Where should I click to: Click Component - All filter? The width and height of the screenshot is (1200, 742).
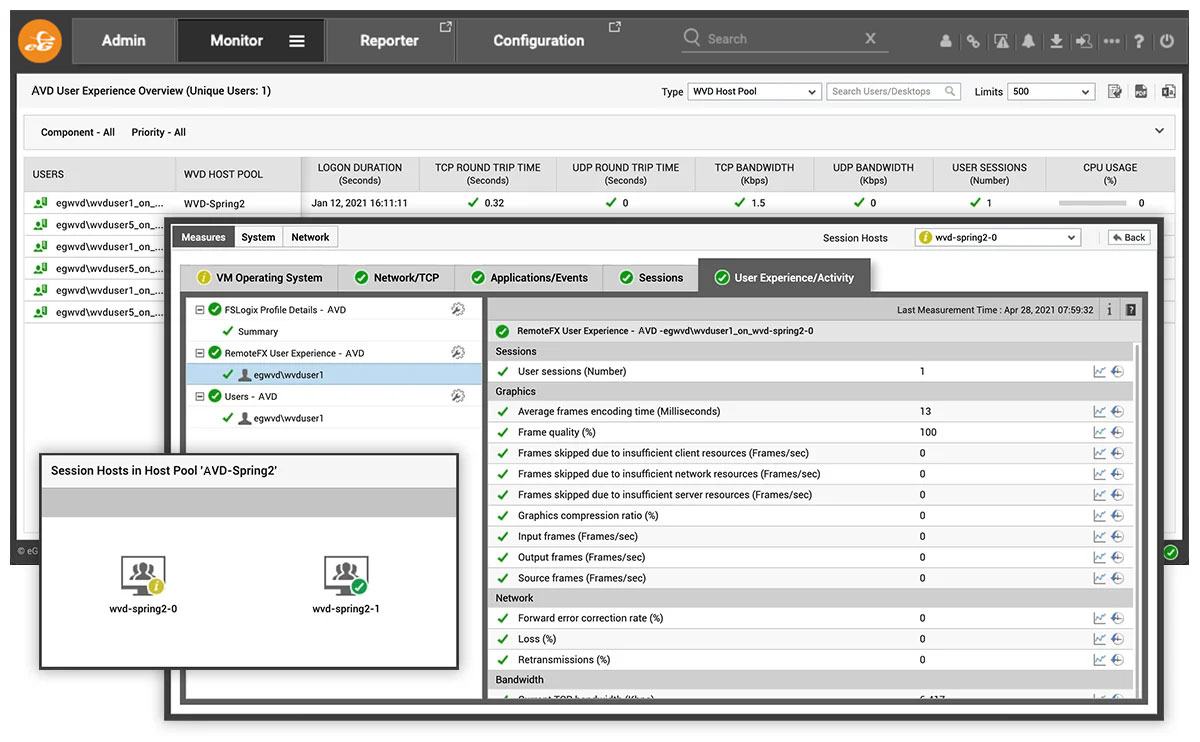coord(78,132)
